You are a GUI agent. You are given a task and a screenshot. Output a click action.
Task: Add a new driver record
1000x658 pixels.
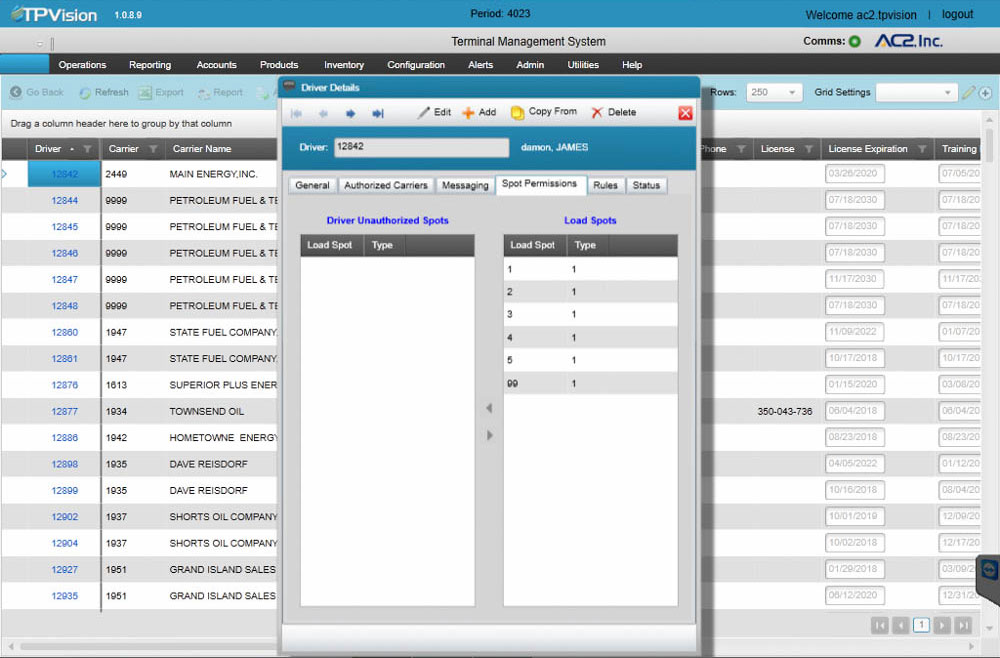pos(479,112)
